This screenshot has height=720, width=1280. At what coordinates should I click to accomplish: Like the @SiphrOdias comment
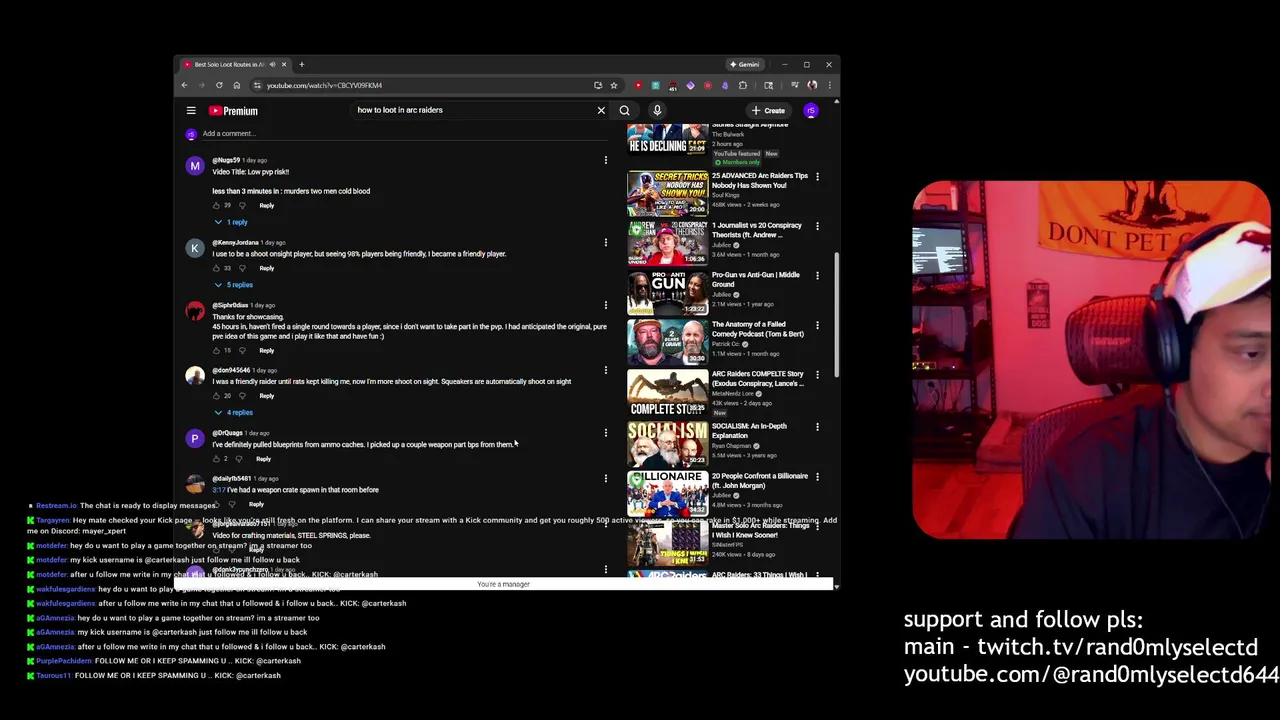click(216, 351)
